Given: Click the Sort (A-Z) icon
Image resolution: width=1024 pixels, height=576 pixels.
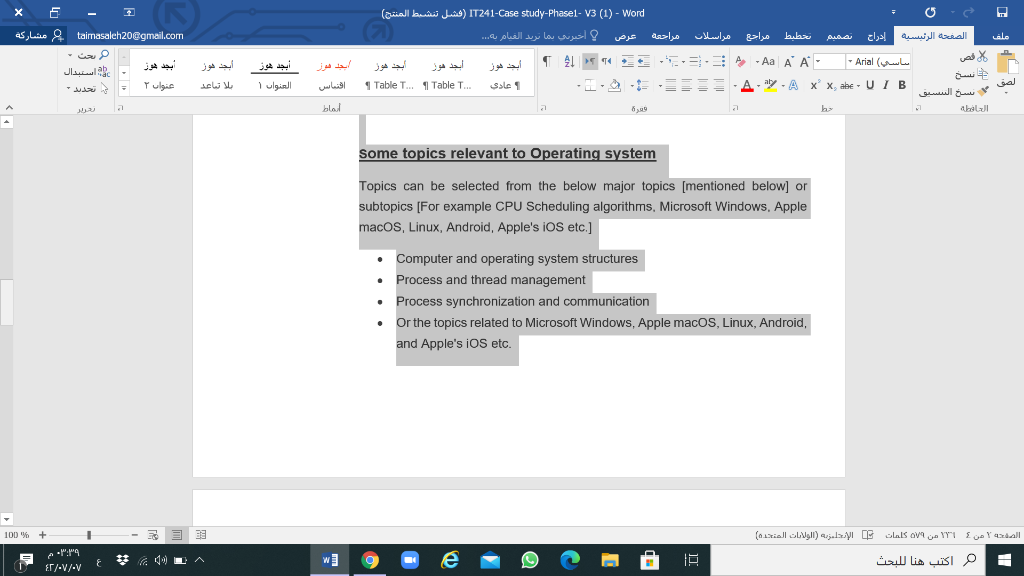Looking at the screenshot, I should [x=568, y=61].
